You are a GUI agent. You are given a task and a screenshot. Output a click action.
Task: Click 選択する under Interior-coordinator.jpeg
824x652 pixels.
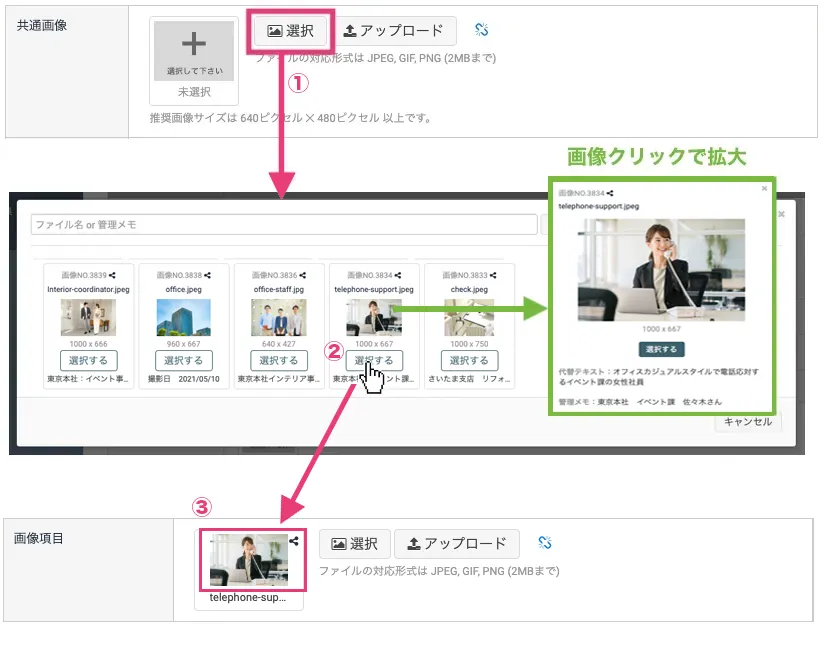click(88, 360)
